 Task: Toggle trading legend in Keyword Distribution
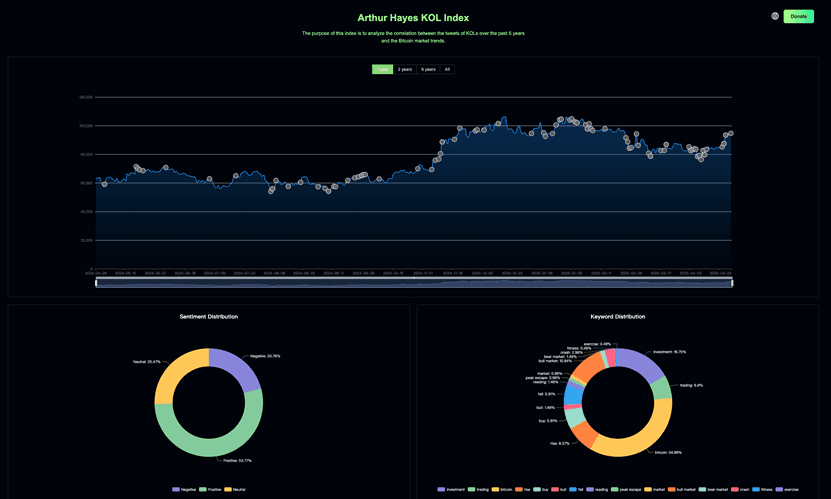[x=479, y=489]
